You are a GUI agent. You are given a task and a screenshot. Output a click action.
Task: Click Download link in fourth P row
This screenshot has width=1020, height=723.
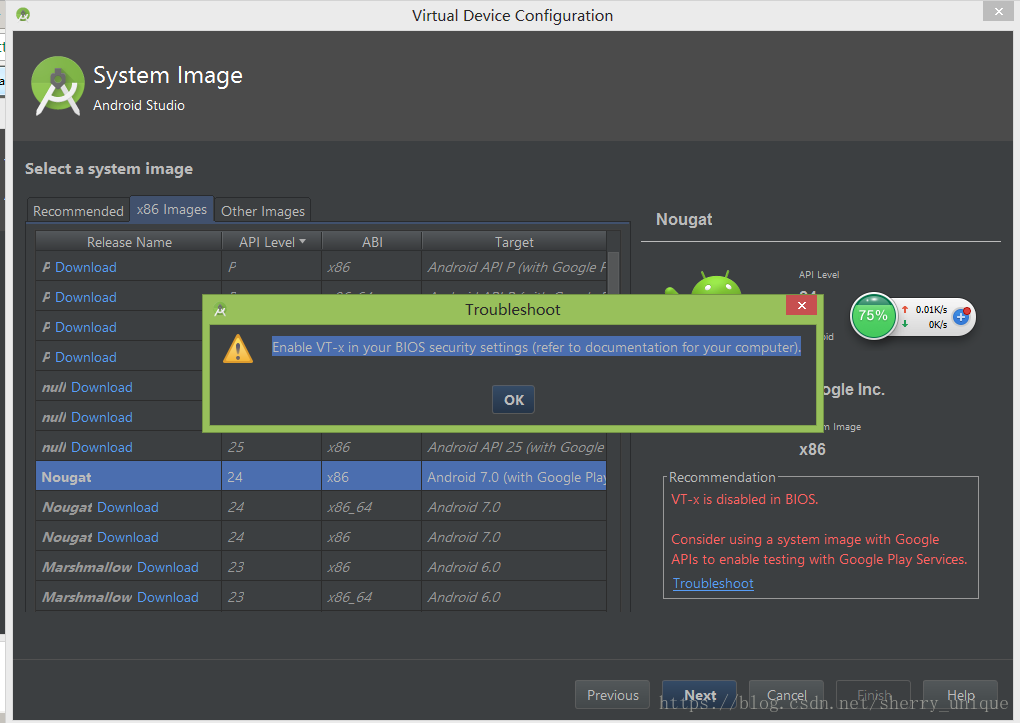pos(86,357)
